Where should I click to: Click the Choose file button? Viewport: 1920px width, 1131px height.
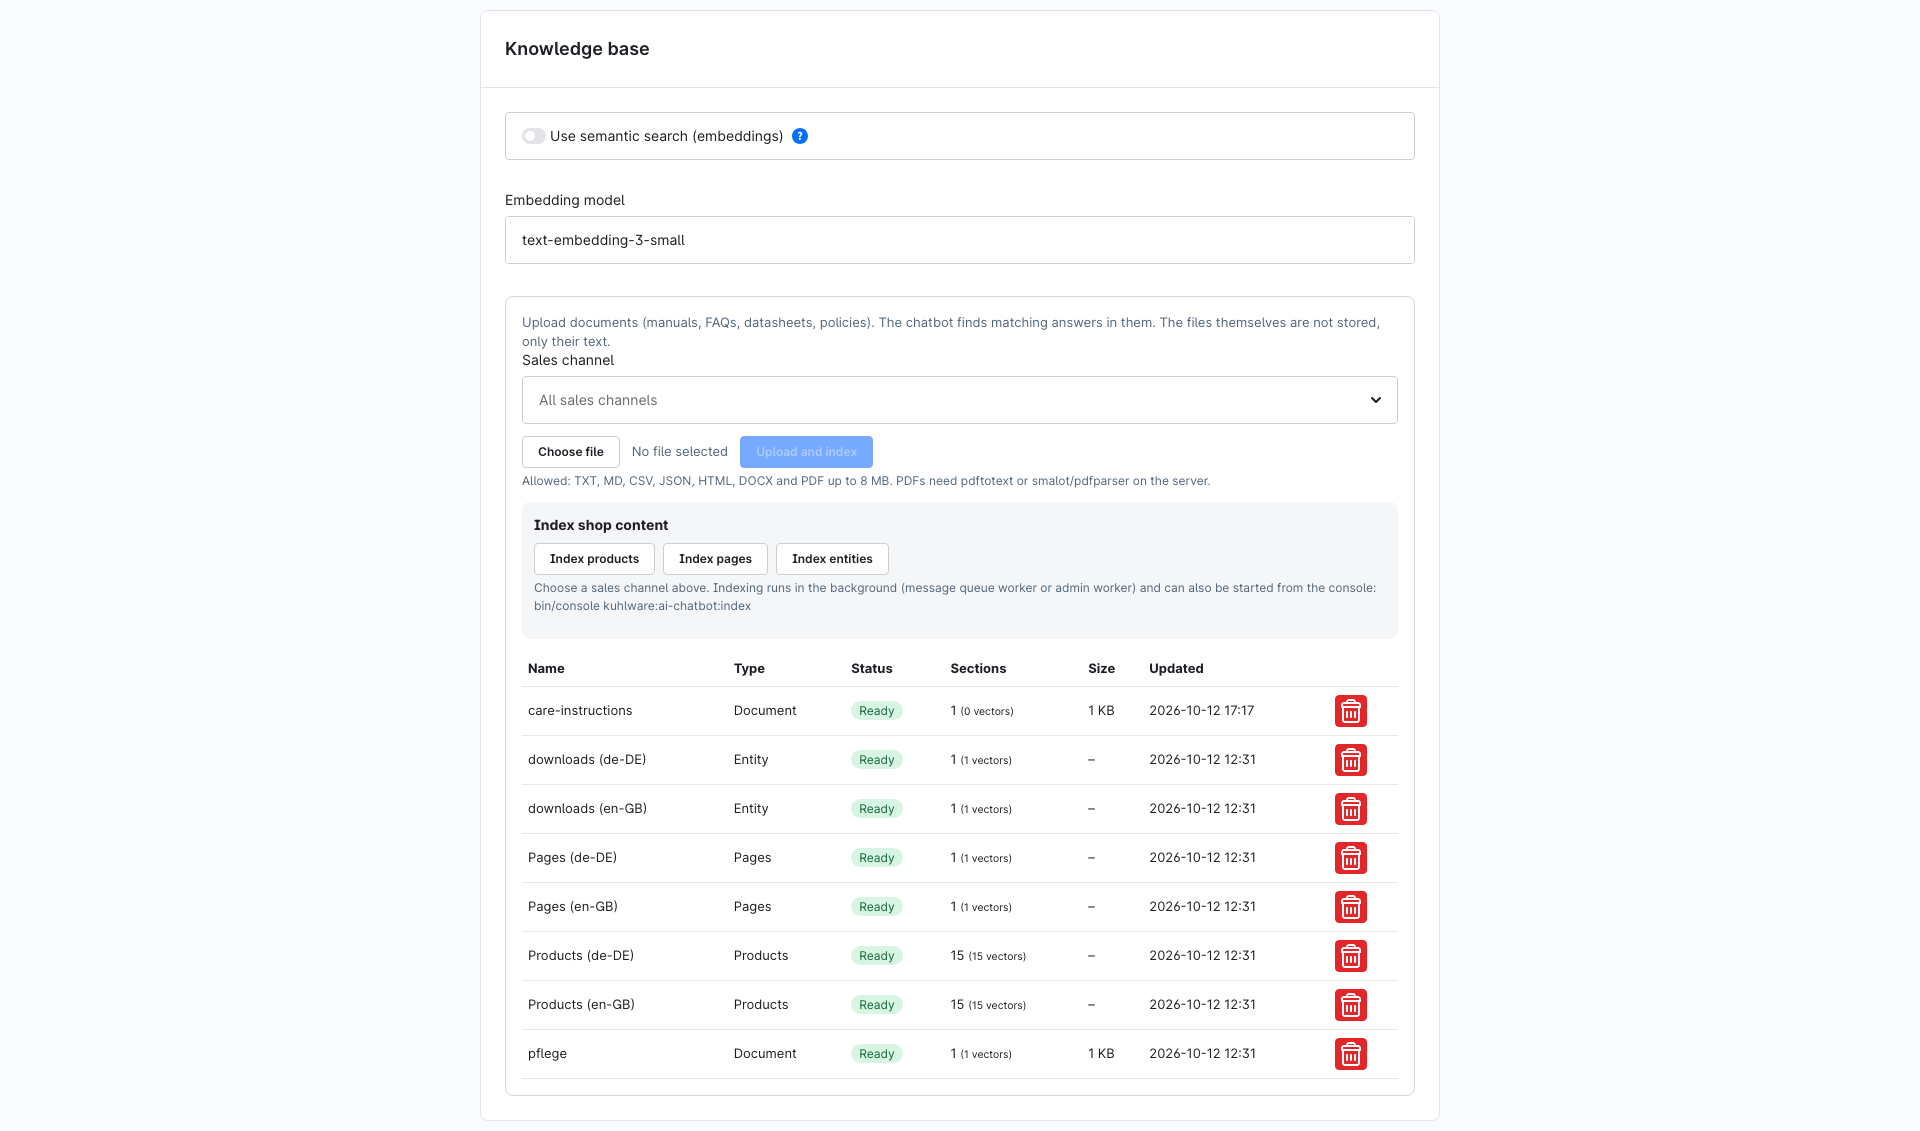[570, 452]
